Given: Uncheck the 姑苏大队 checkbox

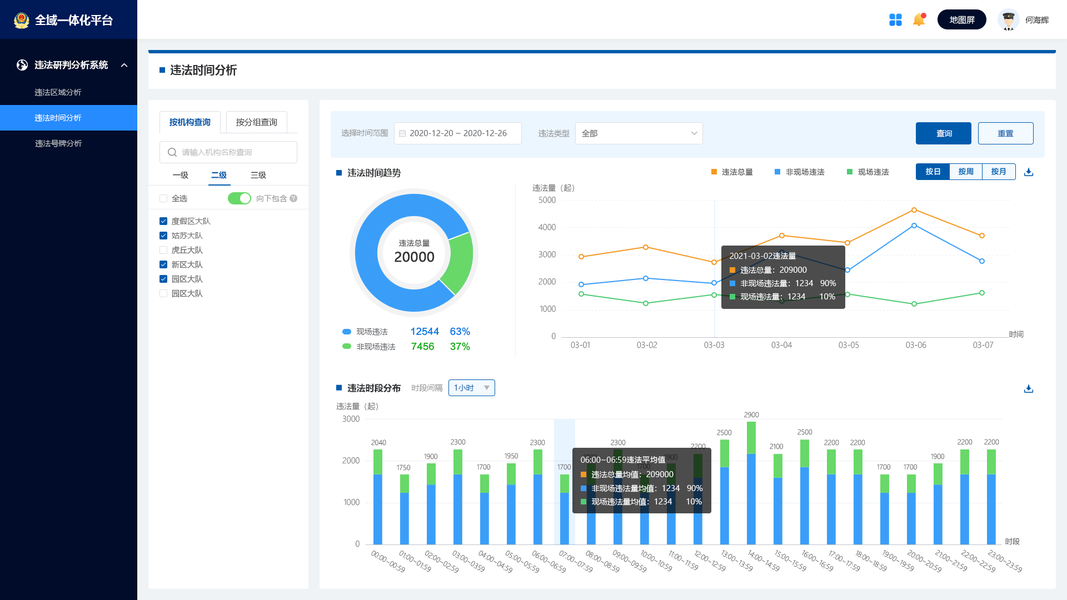Looking at the screenshot, I should point(163,235).
